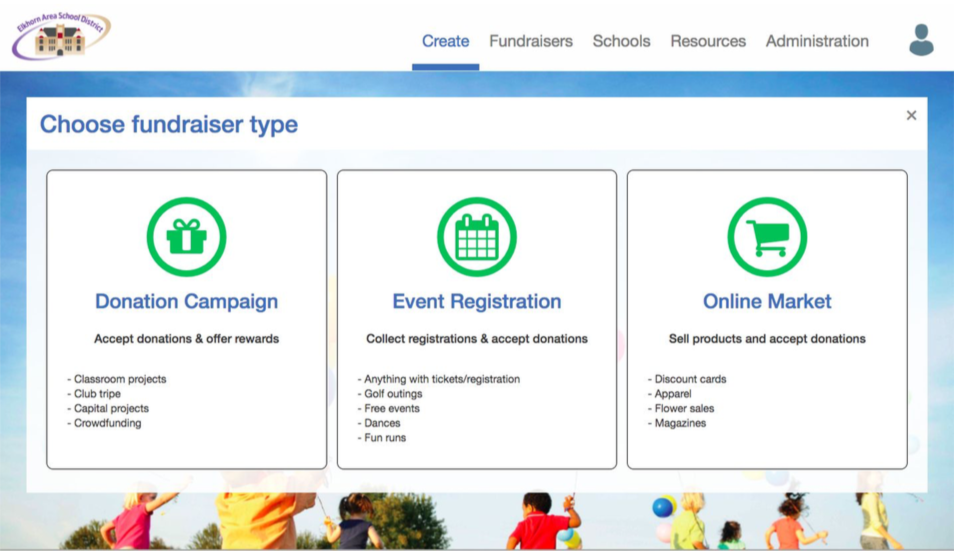This screenshot has height=551, width=954.
Task: Open the Administration menu item
Action: click(816, 41)
